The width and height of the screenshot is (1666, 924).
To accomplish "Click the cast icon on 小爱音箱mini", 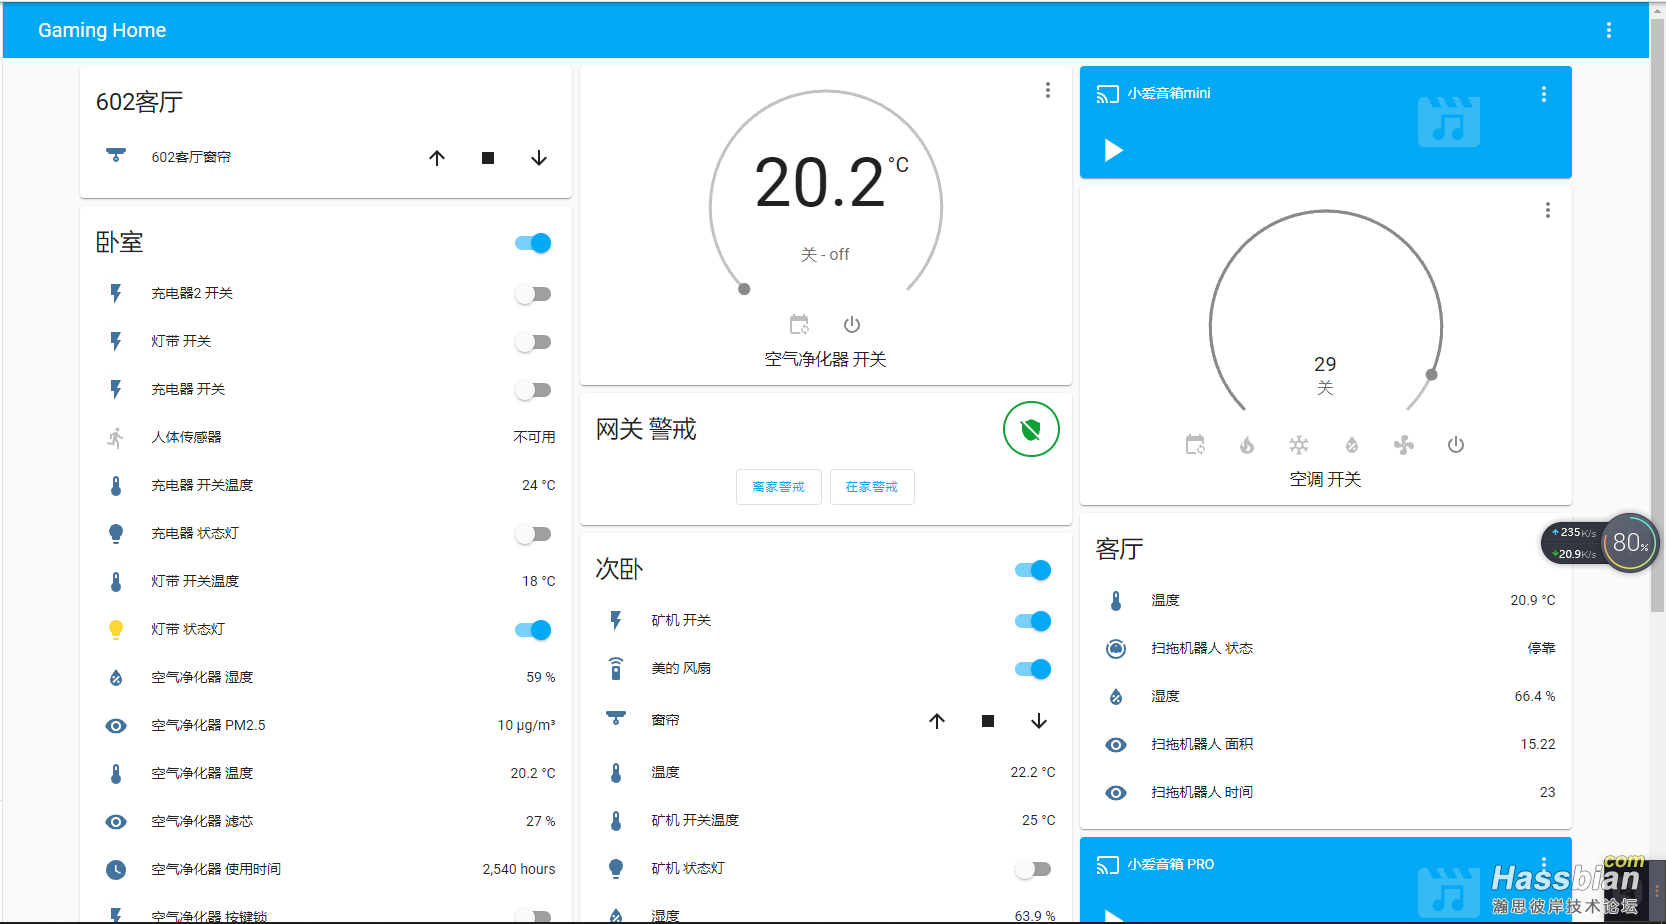I will click(x=1107, y=94).
